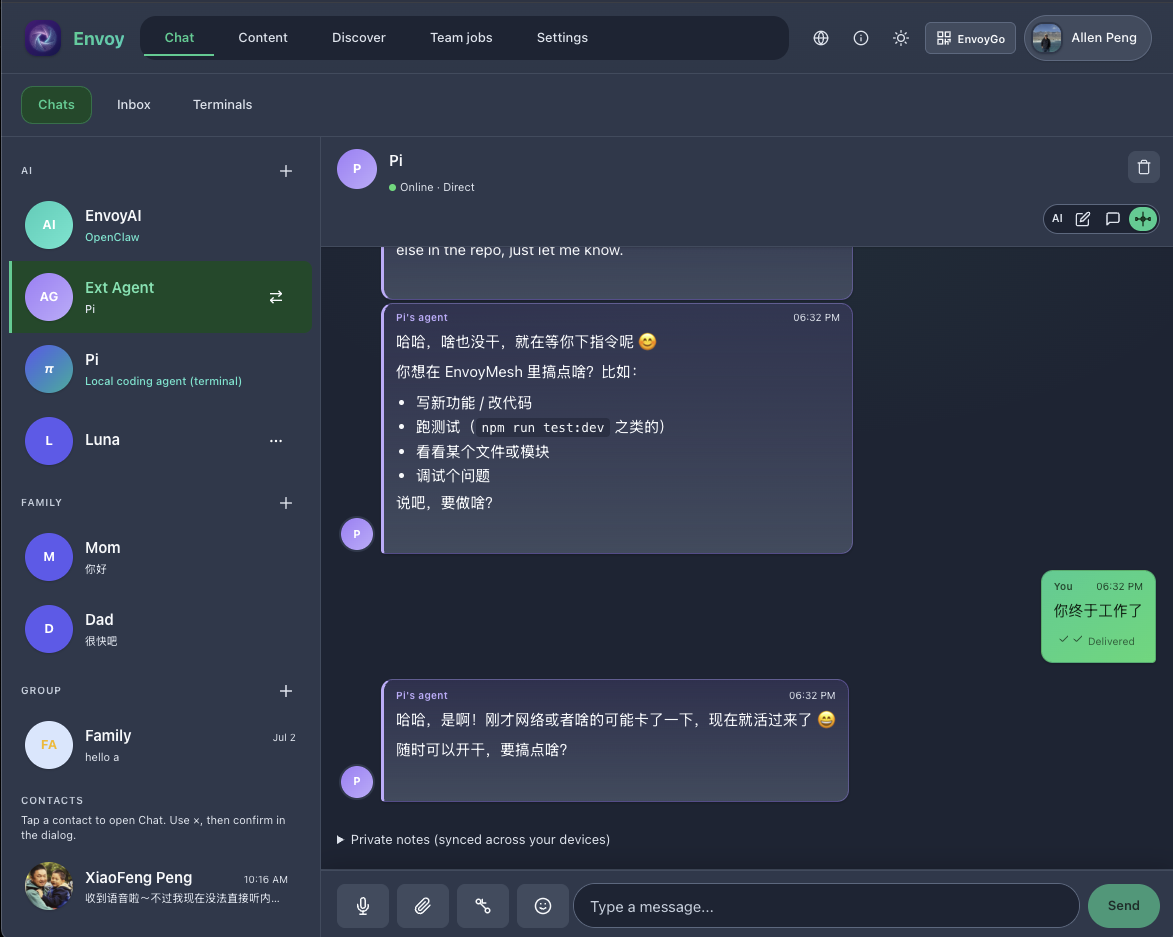This screenshot has width=1173, height=937.
Task: Click the P avatar beside last agent message
Action: click(x=357, y=781)
